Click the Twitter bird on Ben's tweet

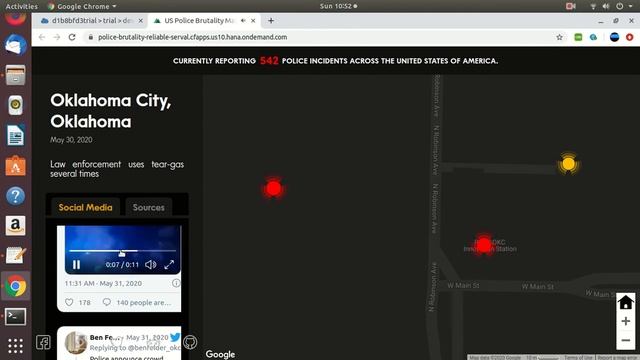click(175, 337)
